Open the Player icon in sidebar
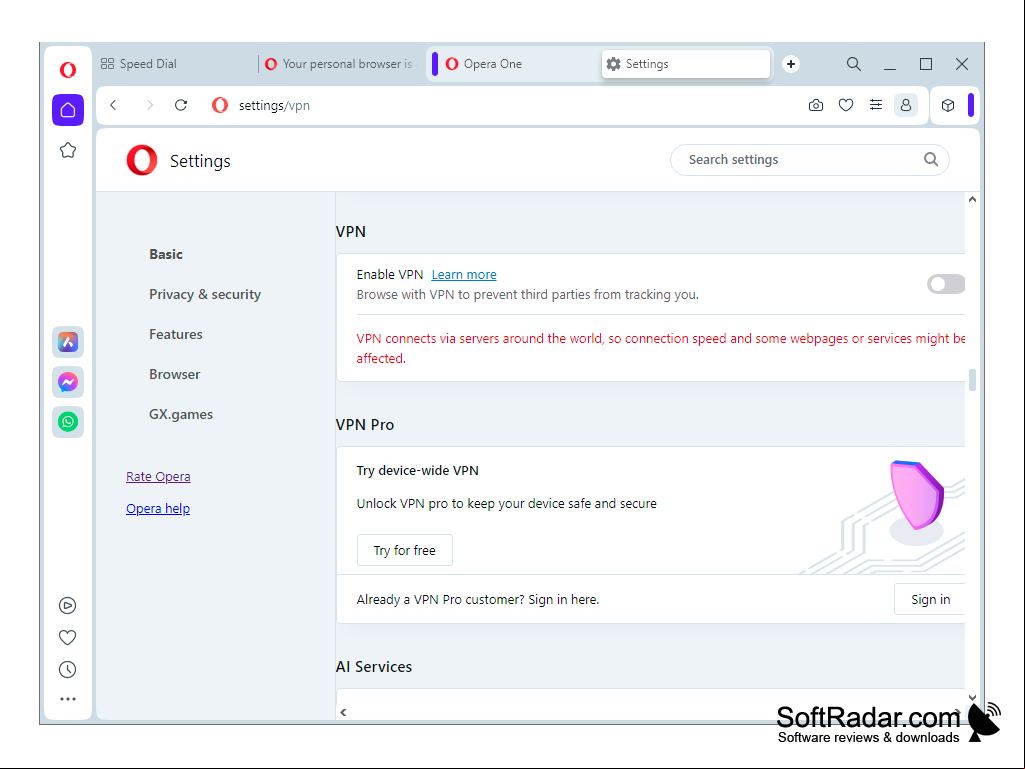This screenshot has height=769, width=1025. [67, 606]
